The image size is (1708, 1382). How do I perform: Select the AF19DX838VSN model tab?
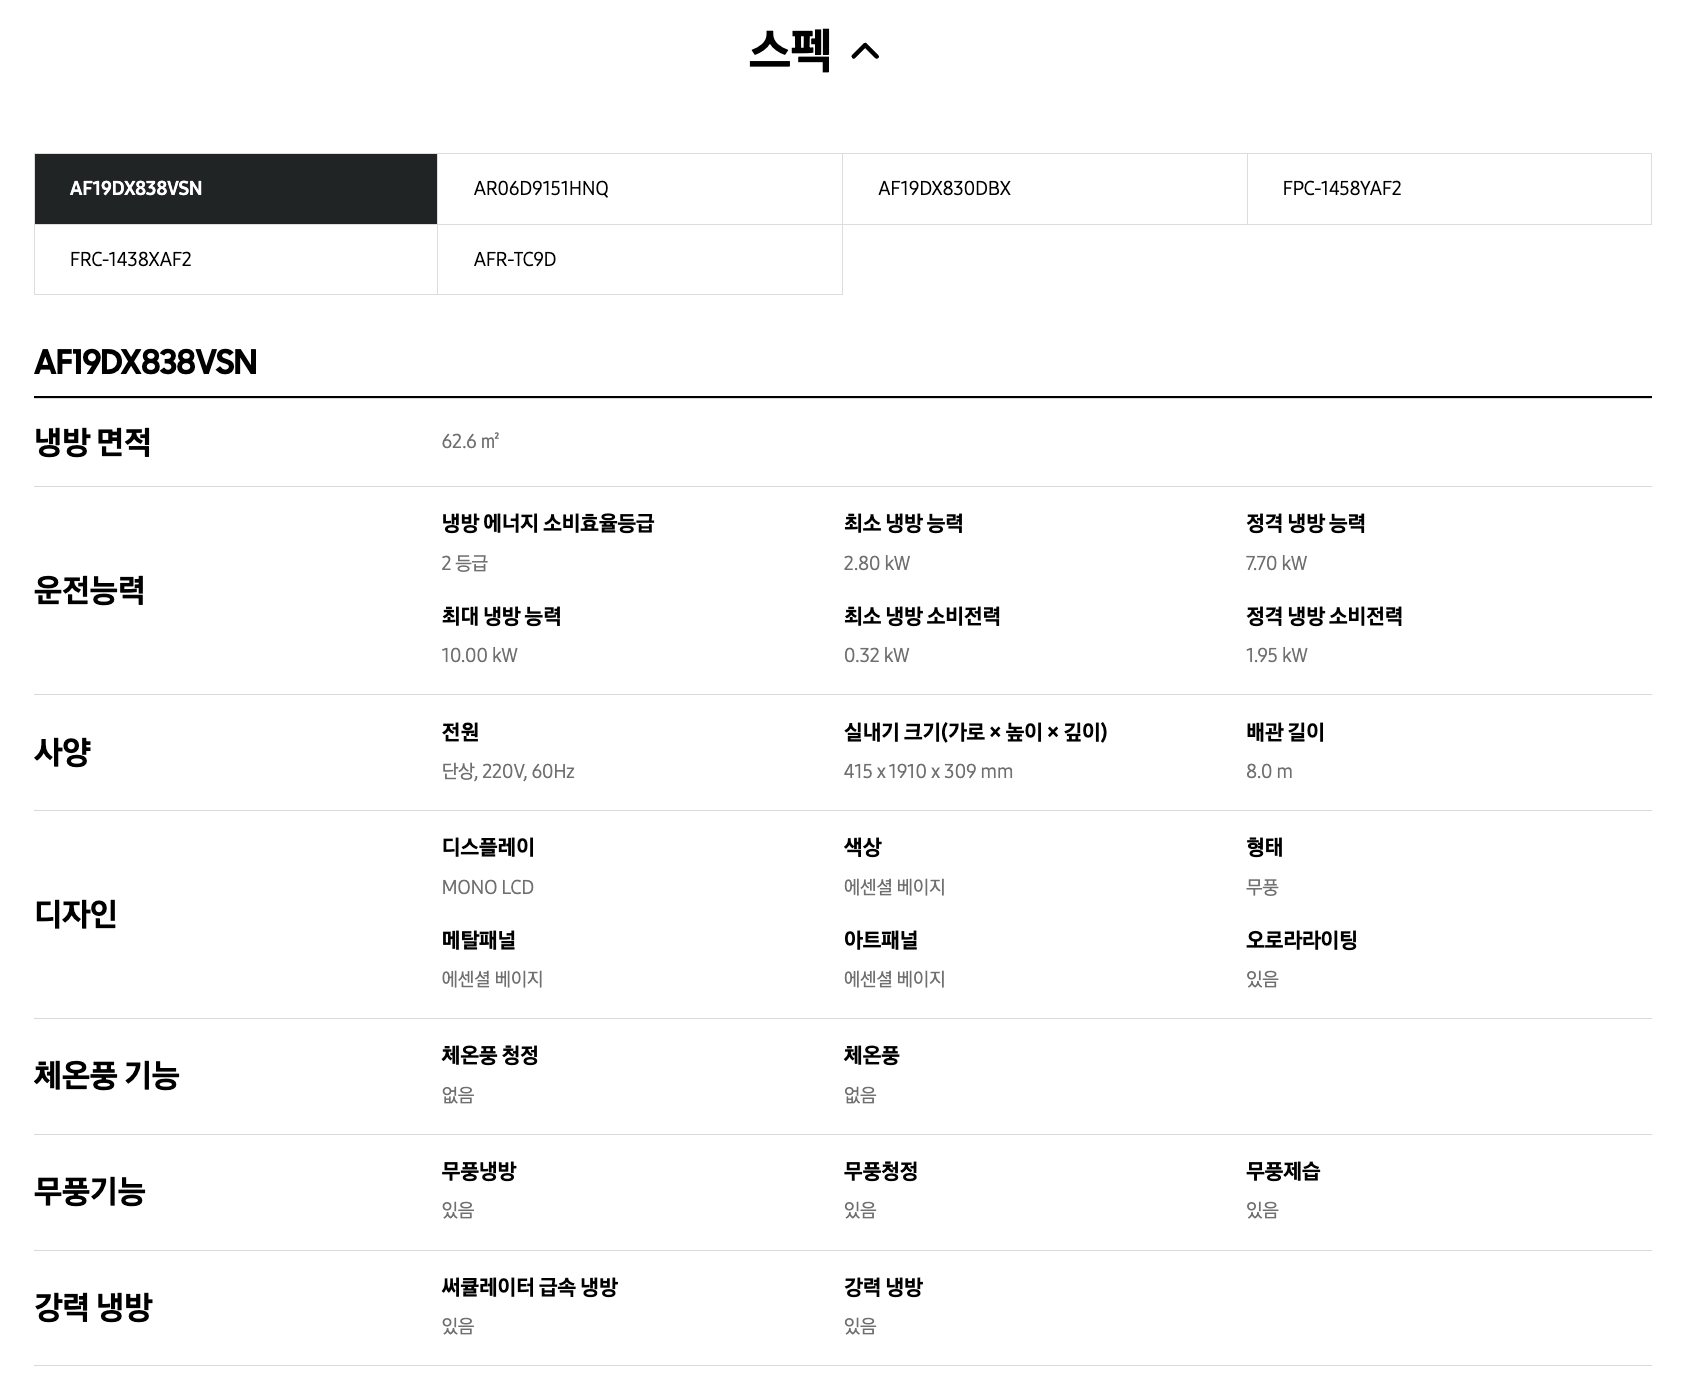(236, 189)
